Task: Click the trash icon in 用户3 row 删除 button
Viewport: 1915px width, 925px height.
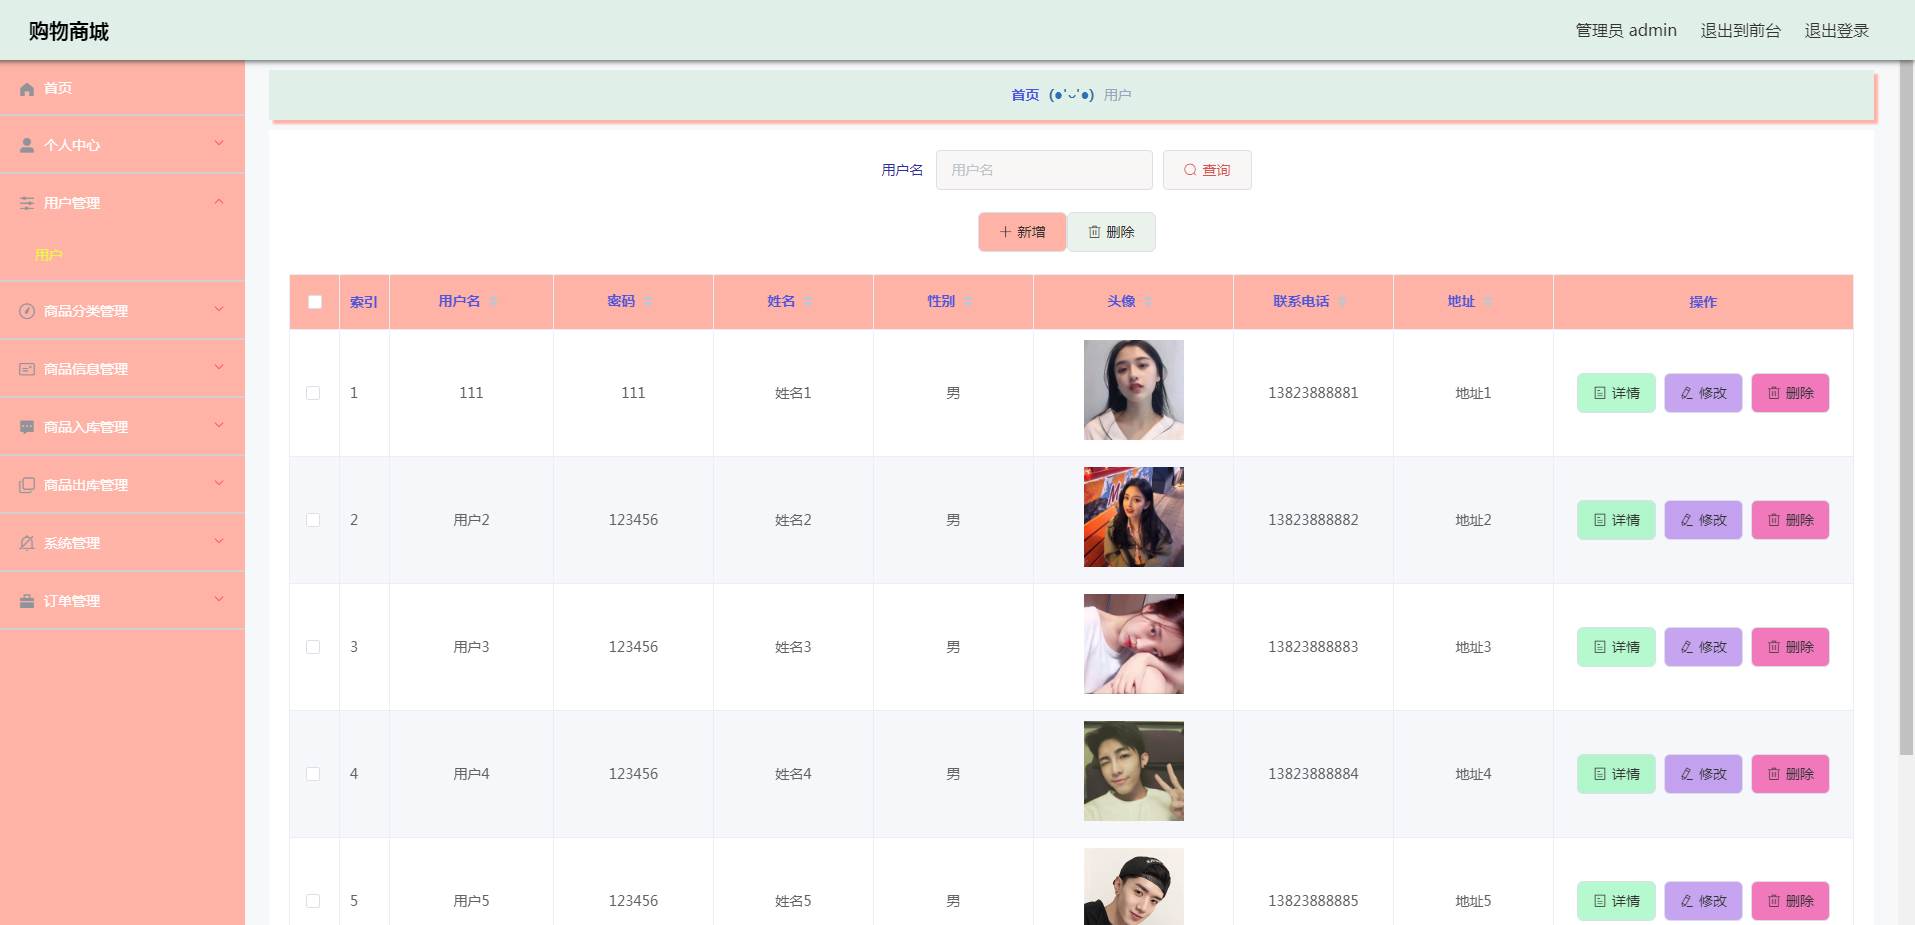Action: [1774, 648]
